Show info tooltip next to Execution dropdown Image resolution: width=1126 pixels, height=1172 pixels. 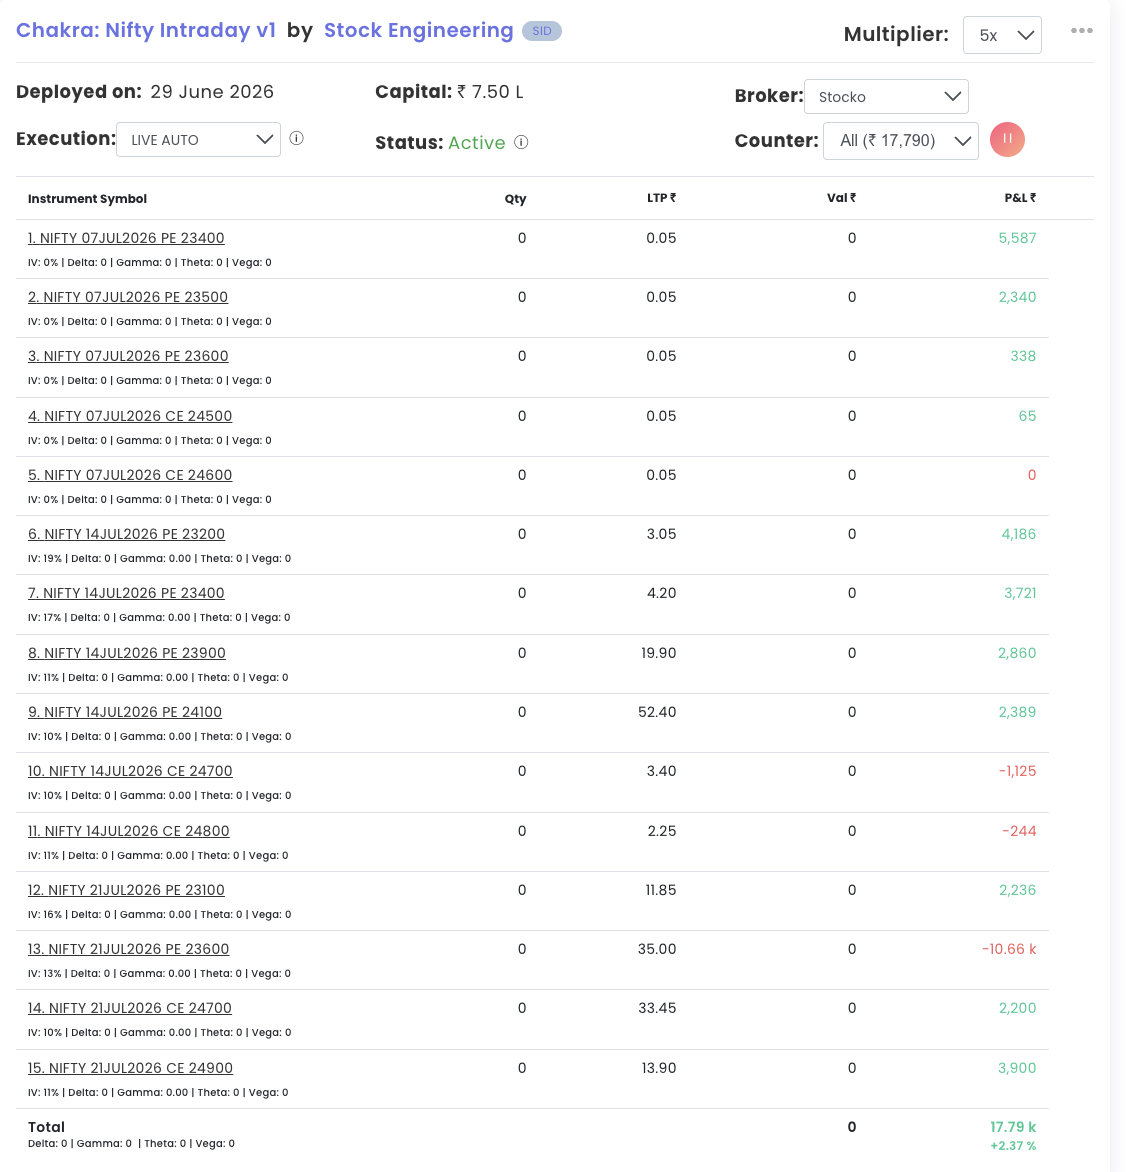click(297, 138)
